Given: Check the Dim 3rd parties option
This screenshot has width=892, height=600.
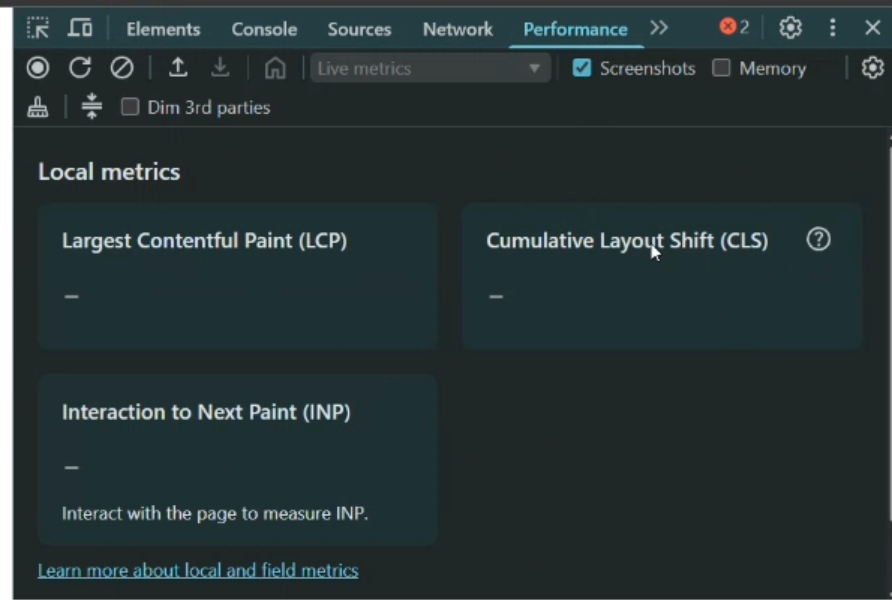Looking at the screenshot, I should tap(130, 107).
